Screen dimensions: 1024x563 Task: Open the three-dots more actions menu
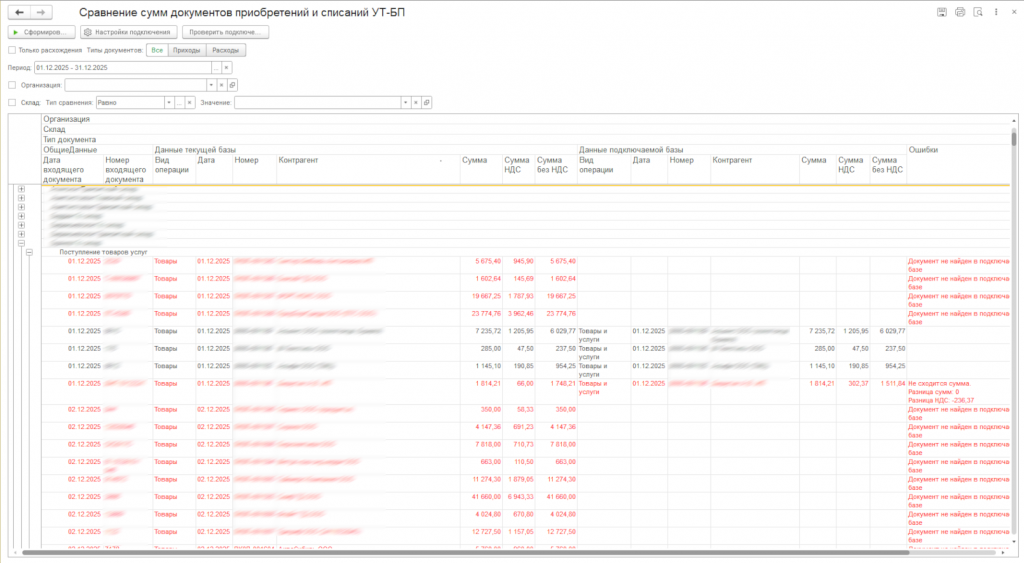click(x=996, y=12)
